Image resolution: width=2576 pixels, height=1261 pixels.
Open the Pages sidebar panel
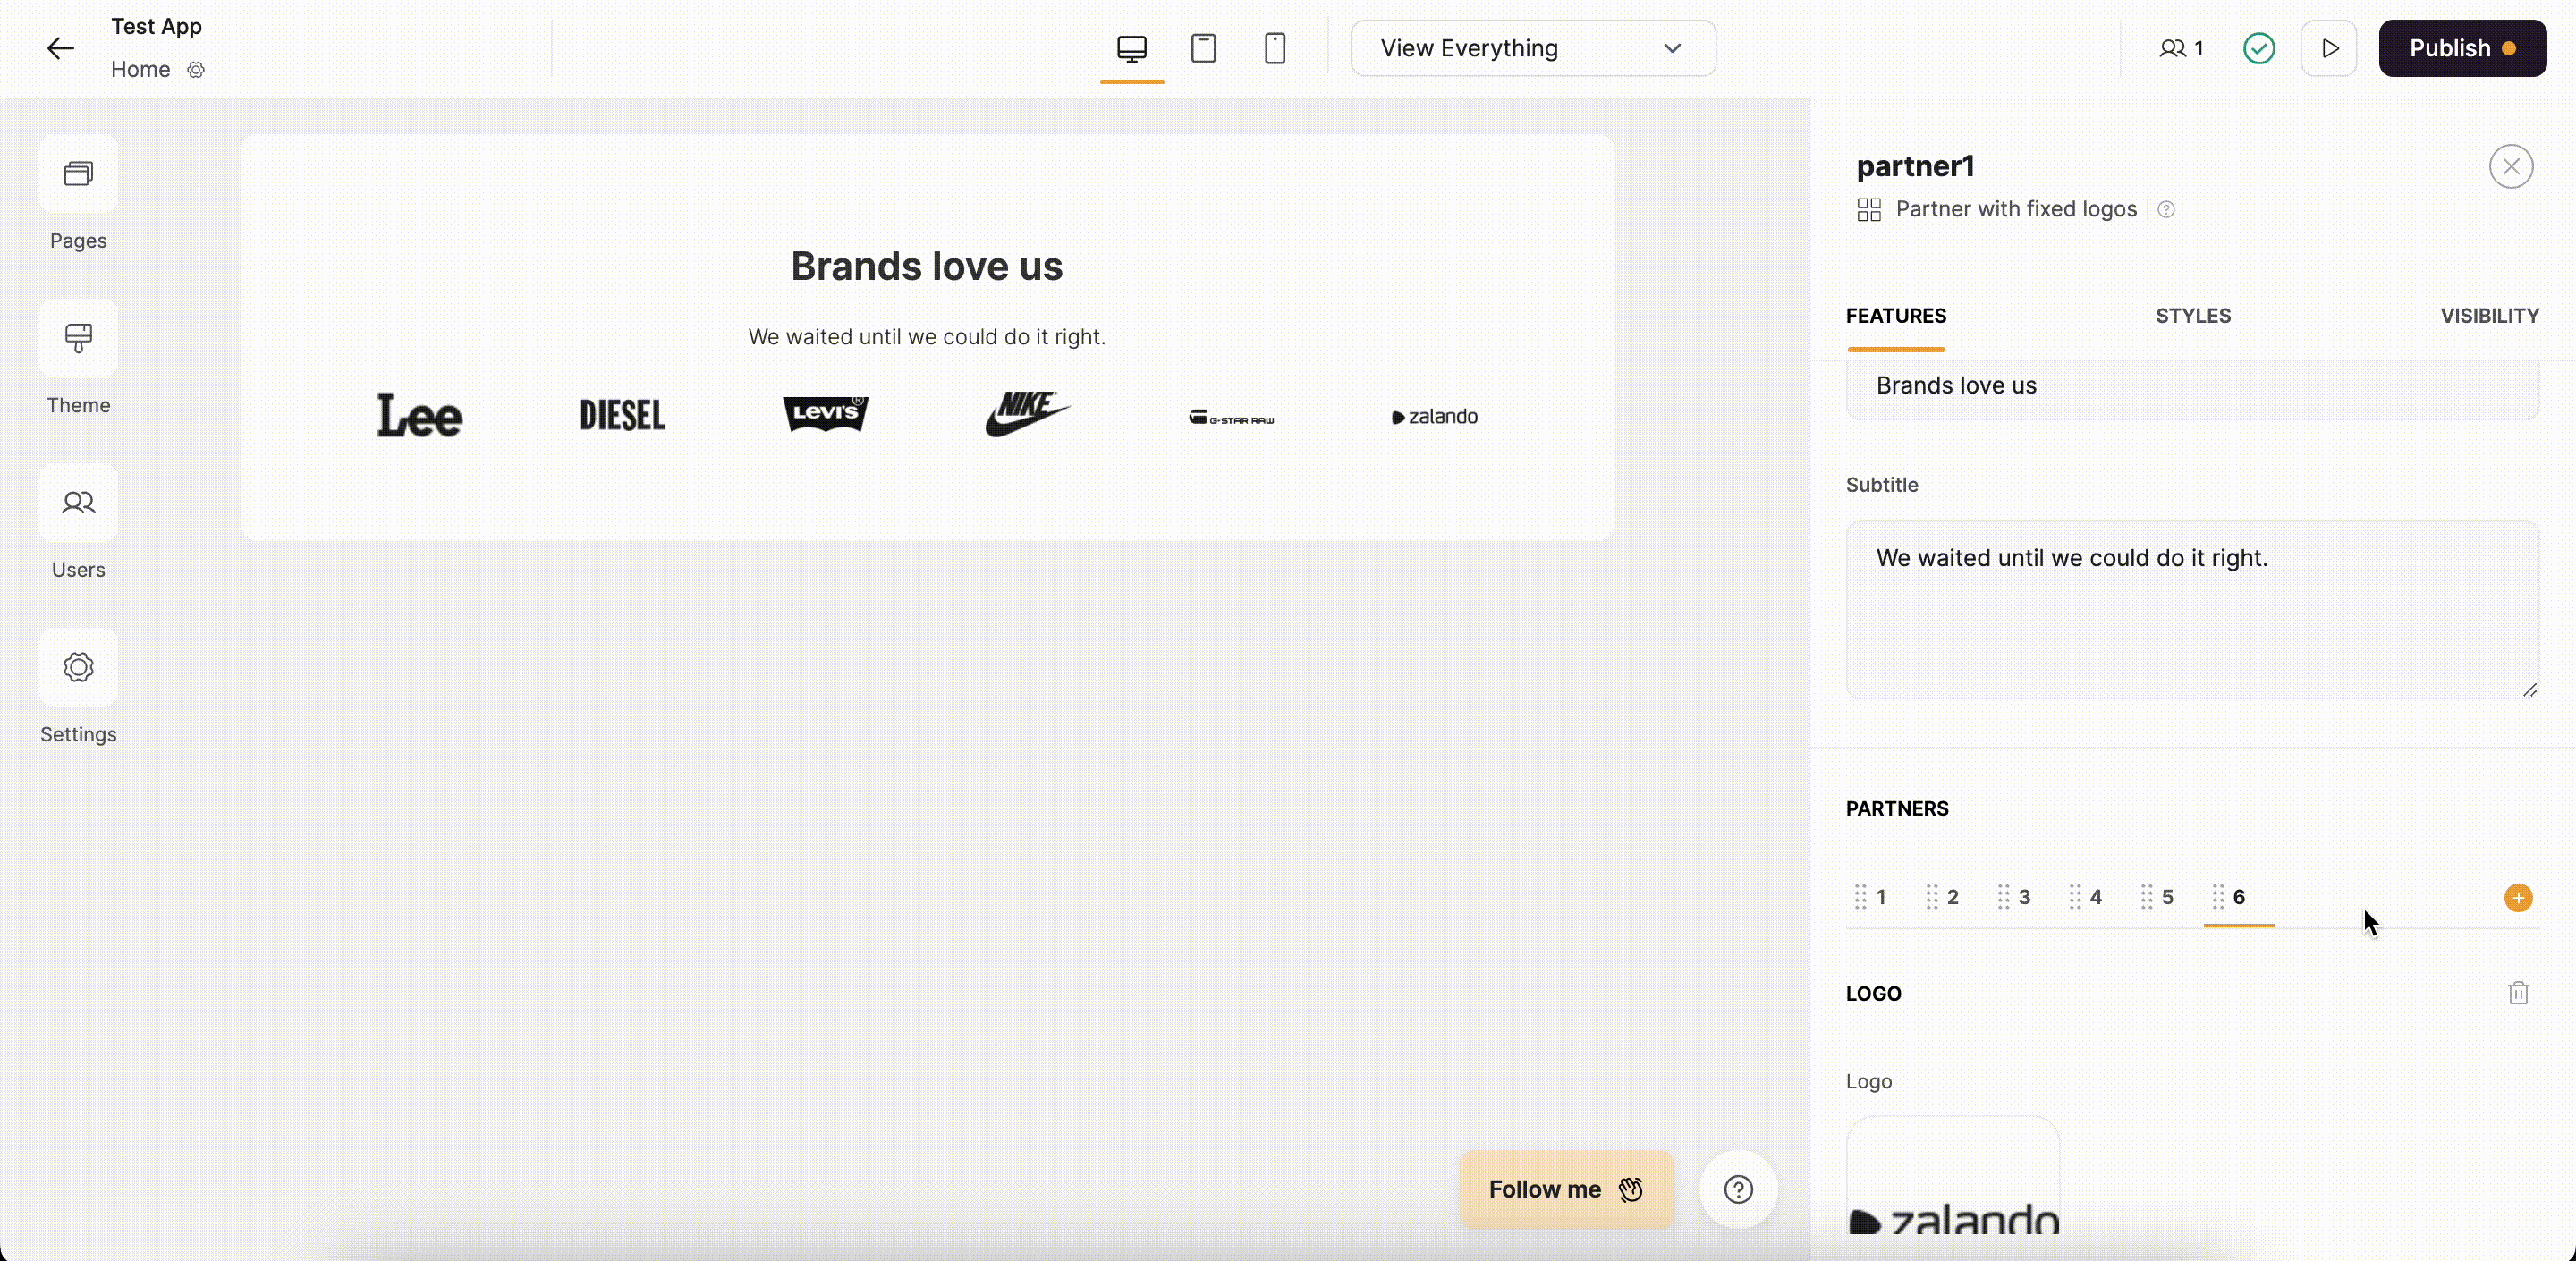pos(78,175)
